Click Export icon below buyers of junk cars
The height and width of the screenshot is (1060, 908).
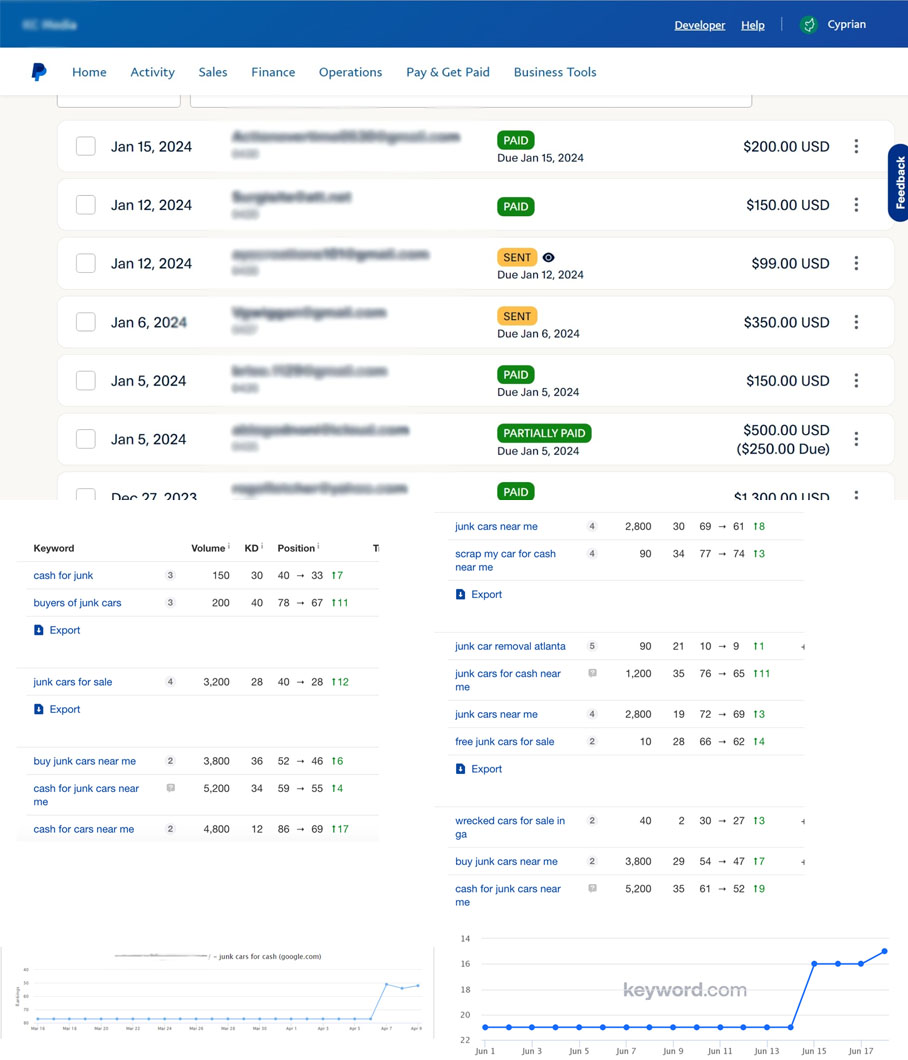coord(39,630)
